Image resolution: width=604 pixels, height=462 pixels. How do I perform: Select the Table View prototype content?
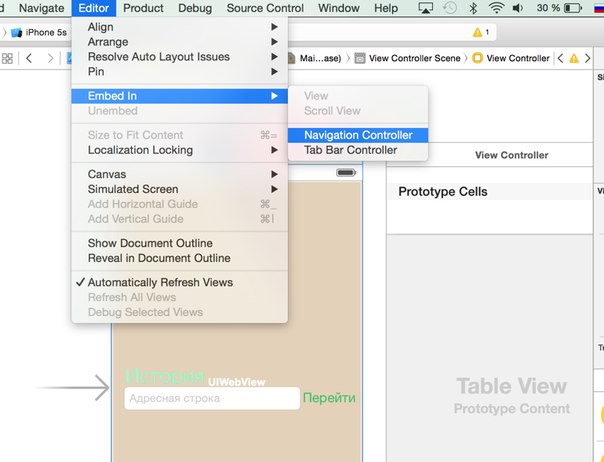[x=512, y=396]
